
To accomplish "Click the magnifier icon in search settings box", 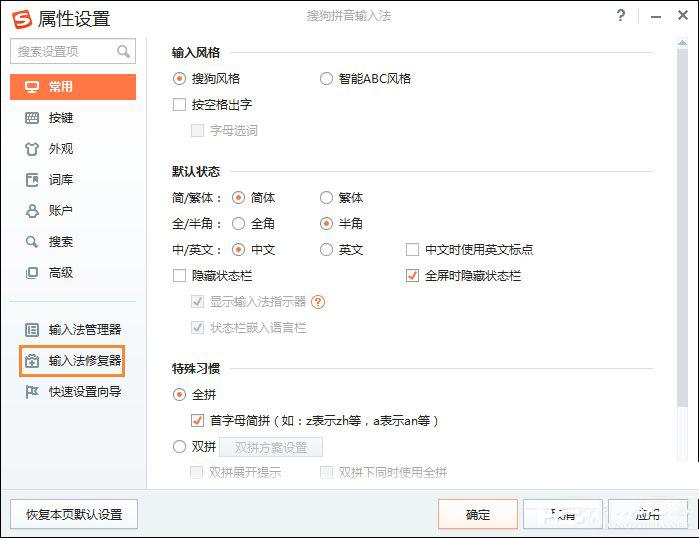I will click(123, 51).
